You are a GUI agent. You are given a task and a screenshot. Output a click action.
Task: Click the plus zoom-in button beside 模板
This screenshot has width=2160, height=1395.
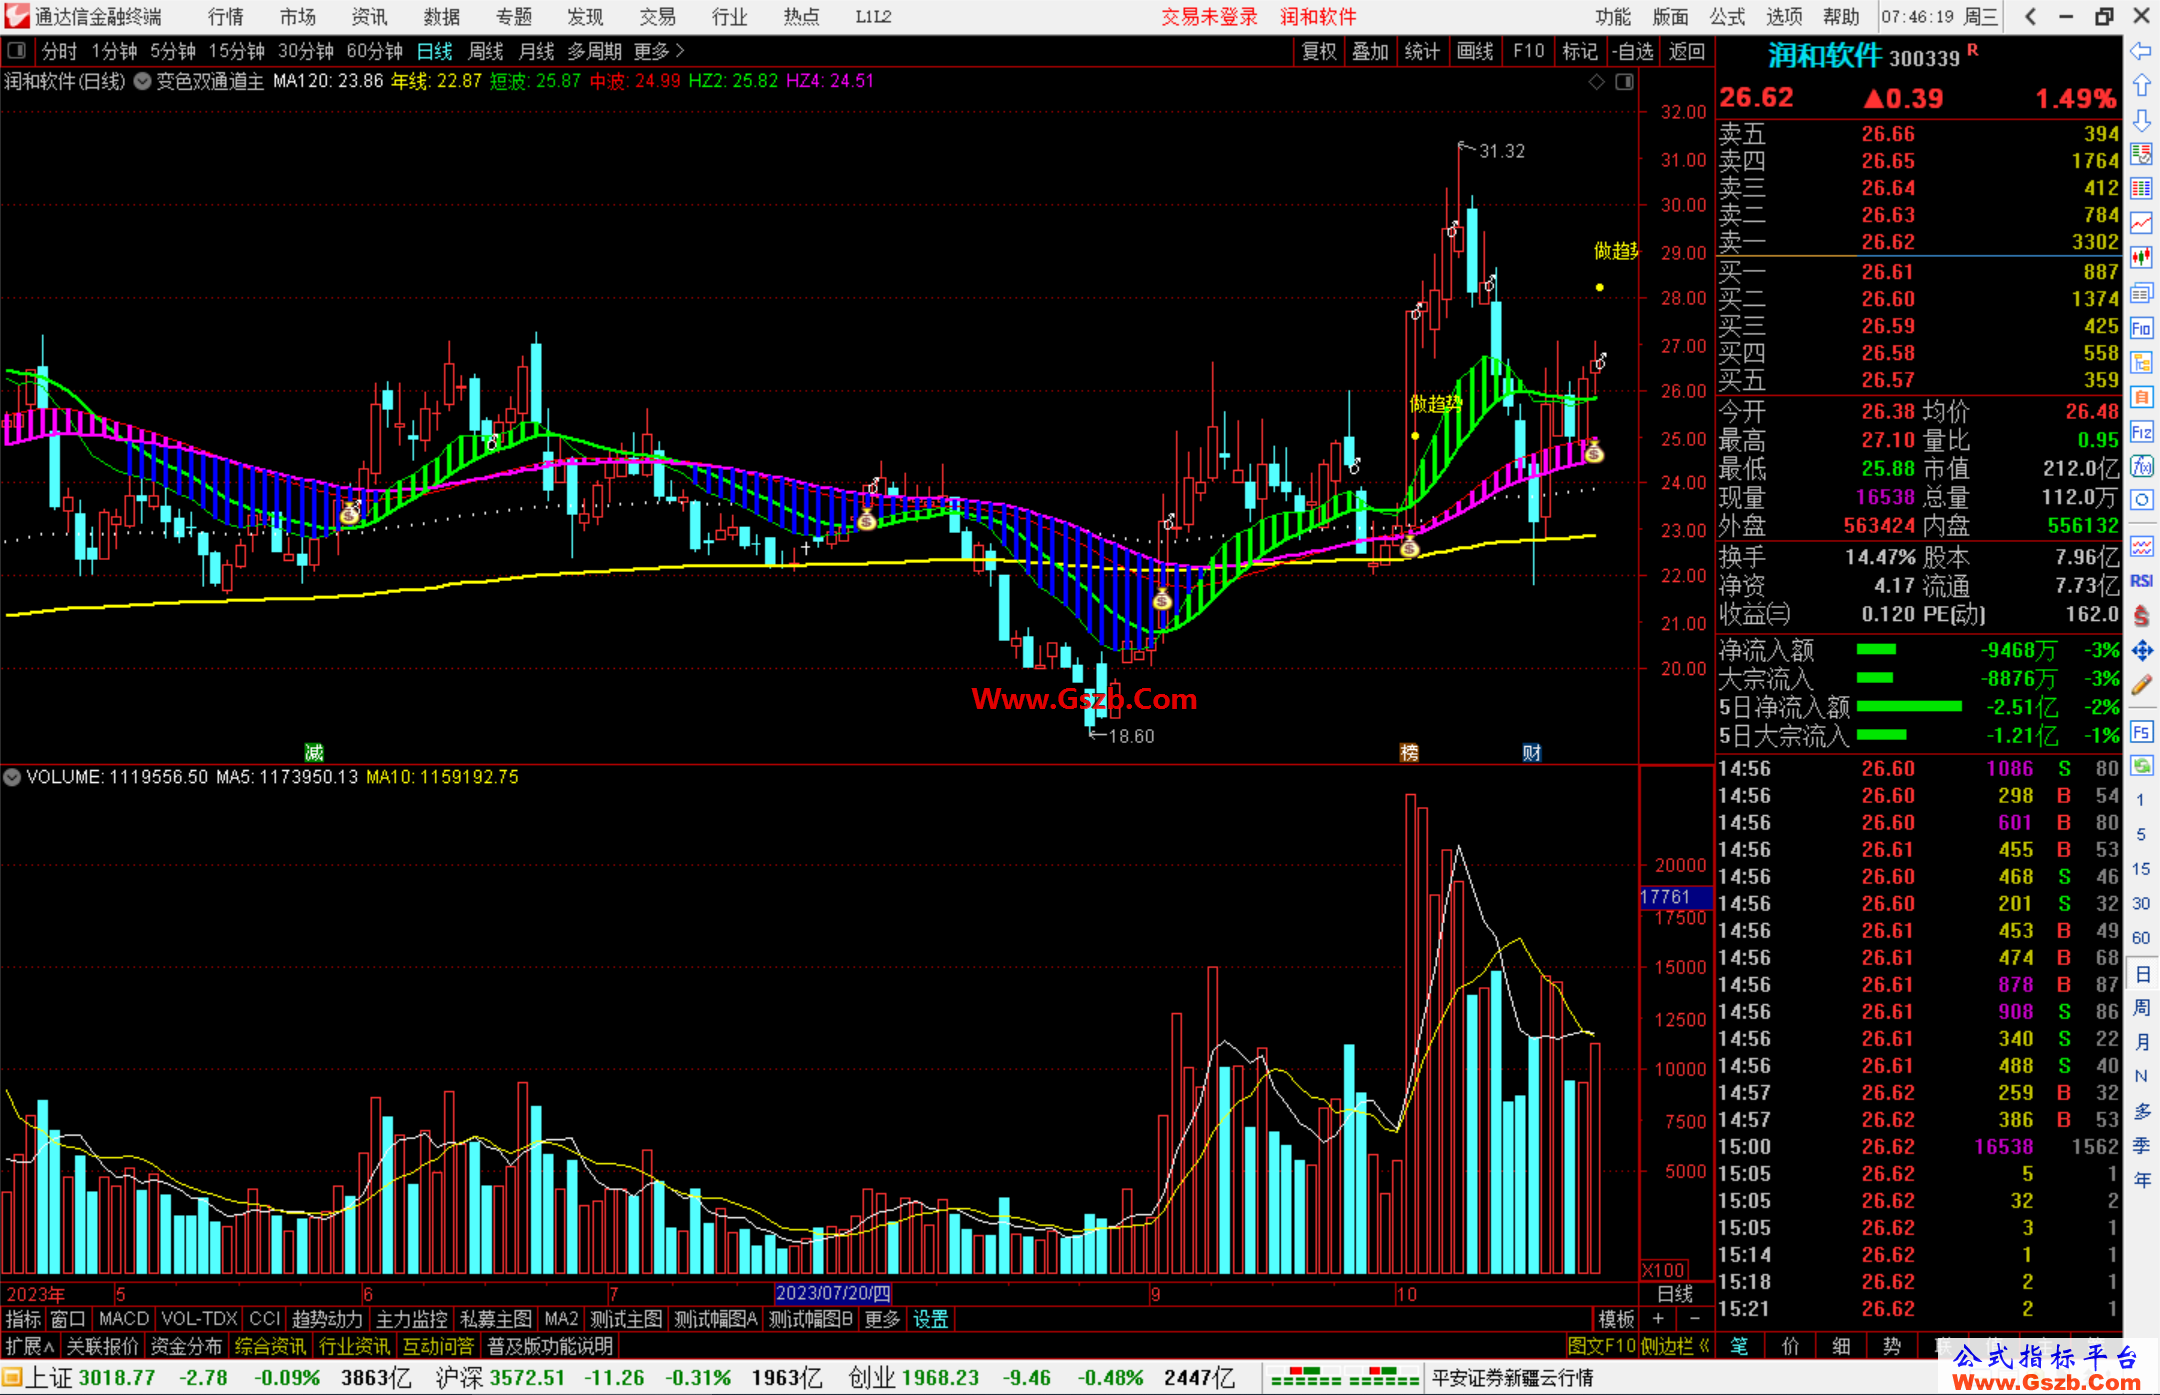[1658, 1319]
